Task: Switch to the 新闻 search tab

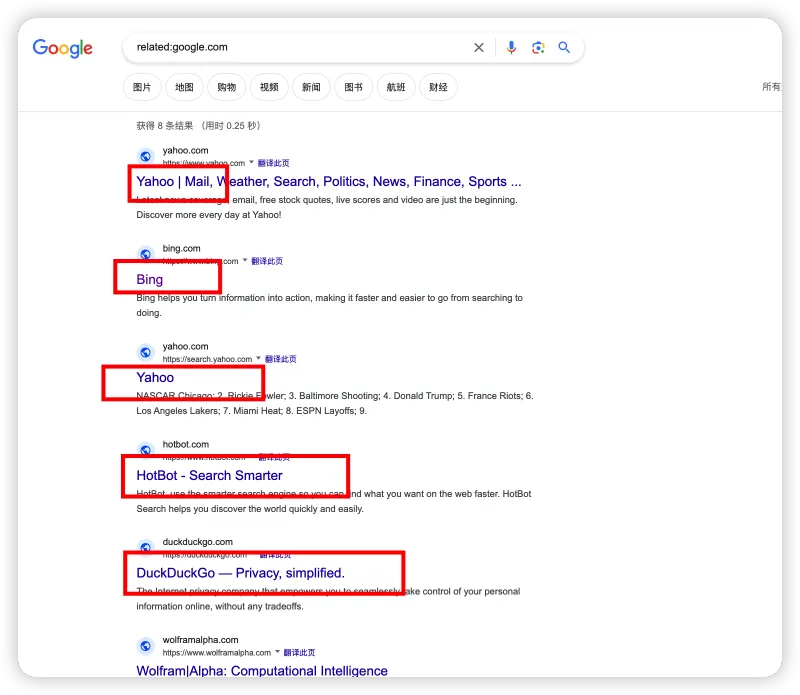Action: click(x=311, y=87)
